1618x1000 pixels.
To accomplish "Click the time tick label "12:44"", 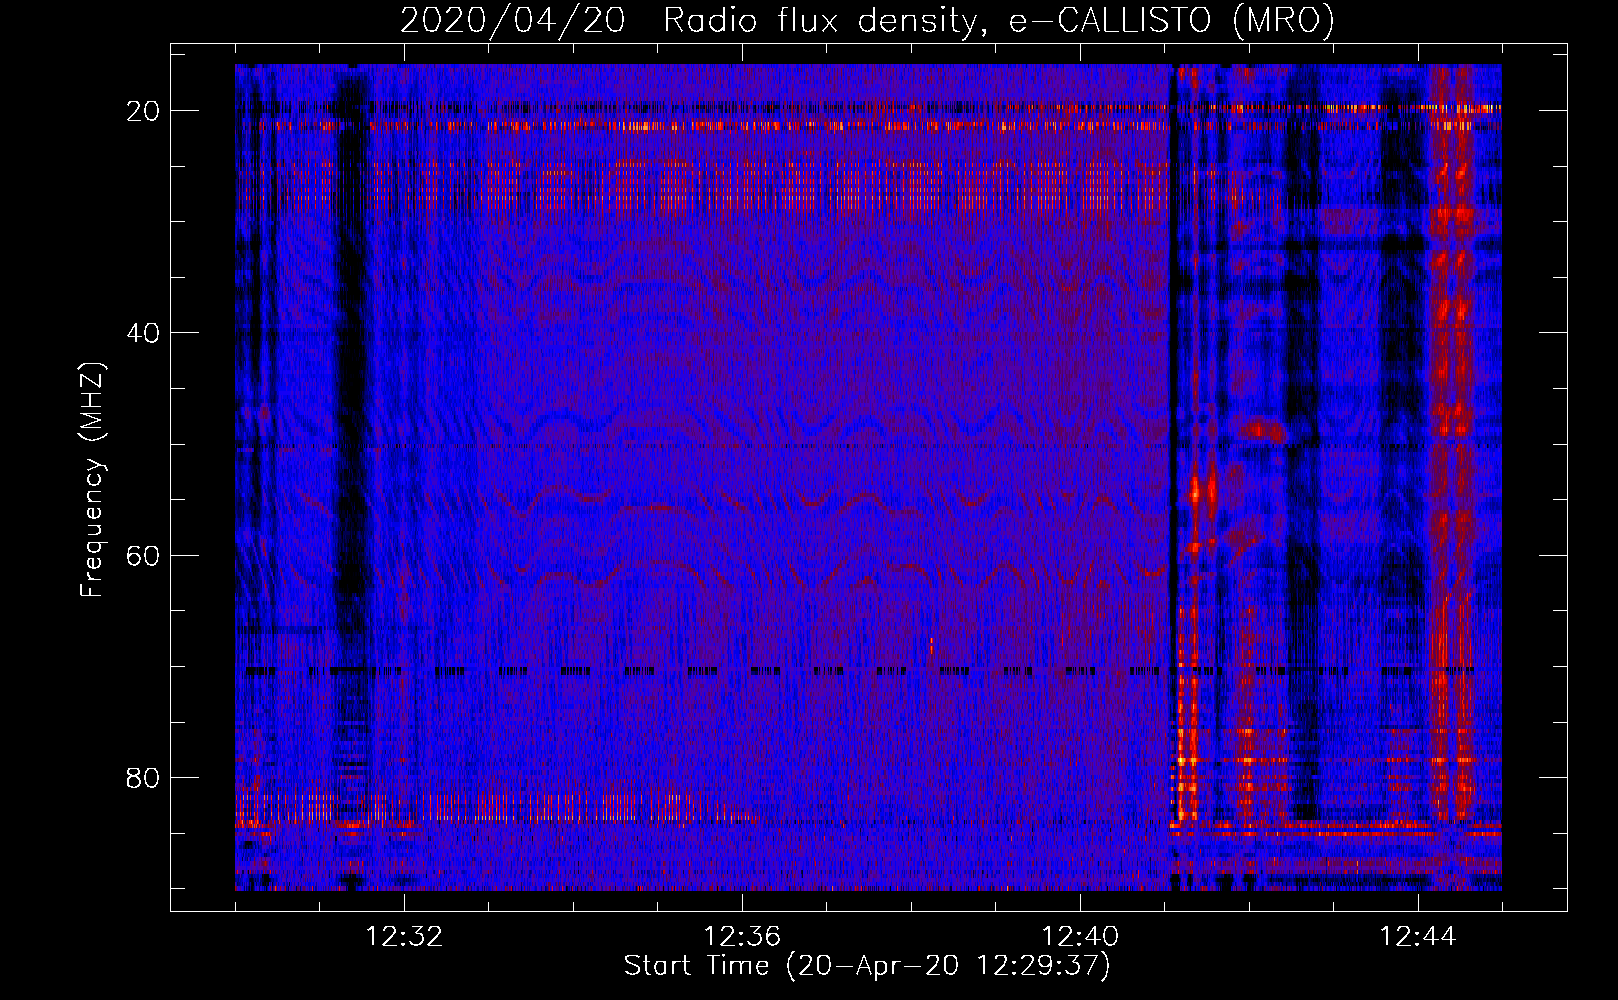I will pos(1418,937).
